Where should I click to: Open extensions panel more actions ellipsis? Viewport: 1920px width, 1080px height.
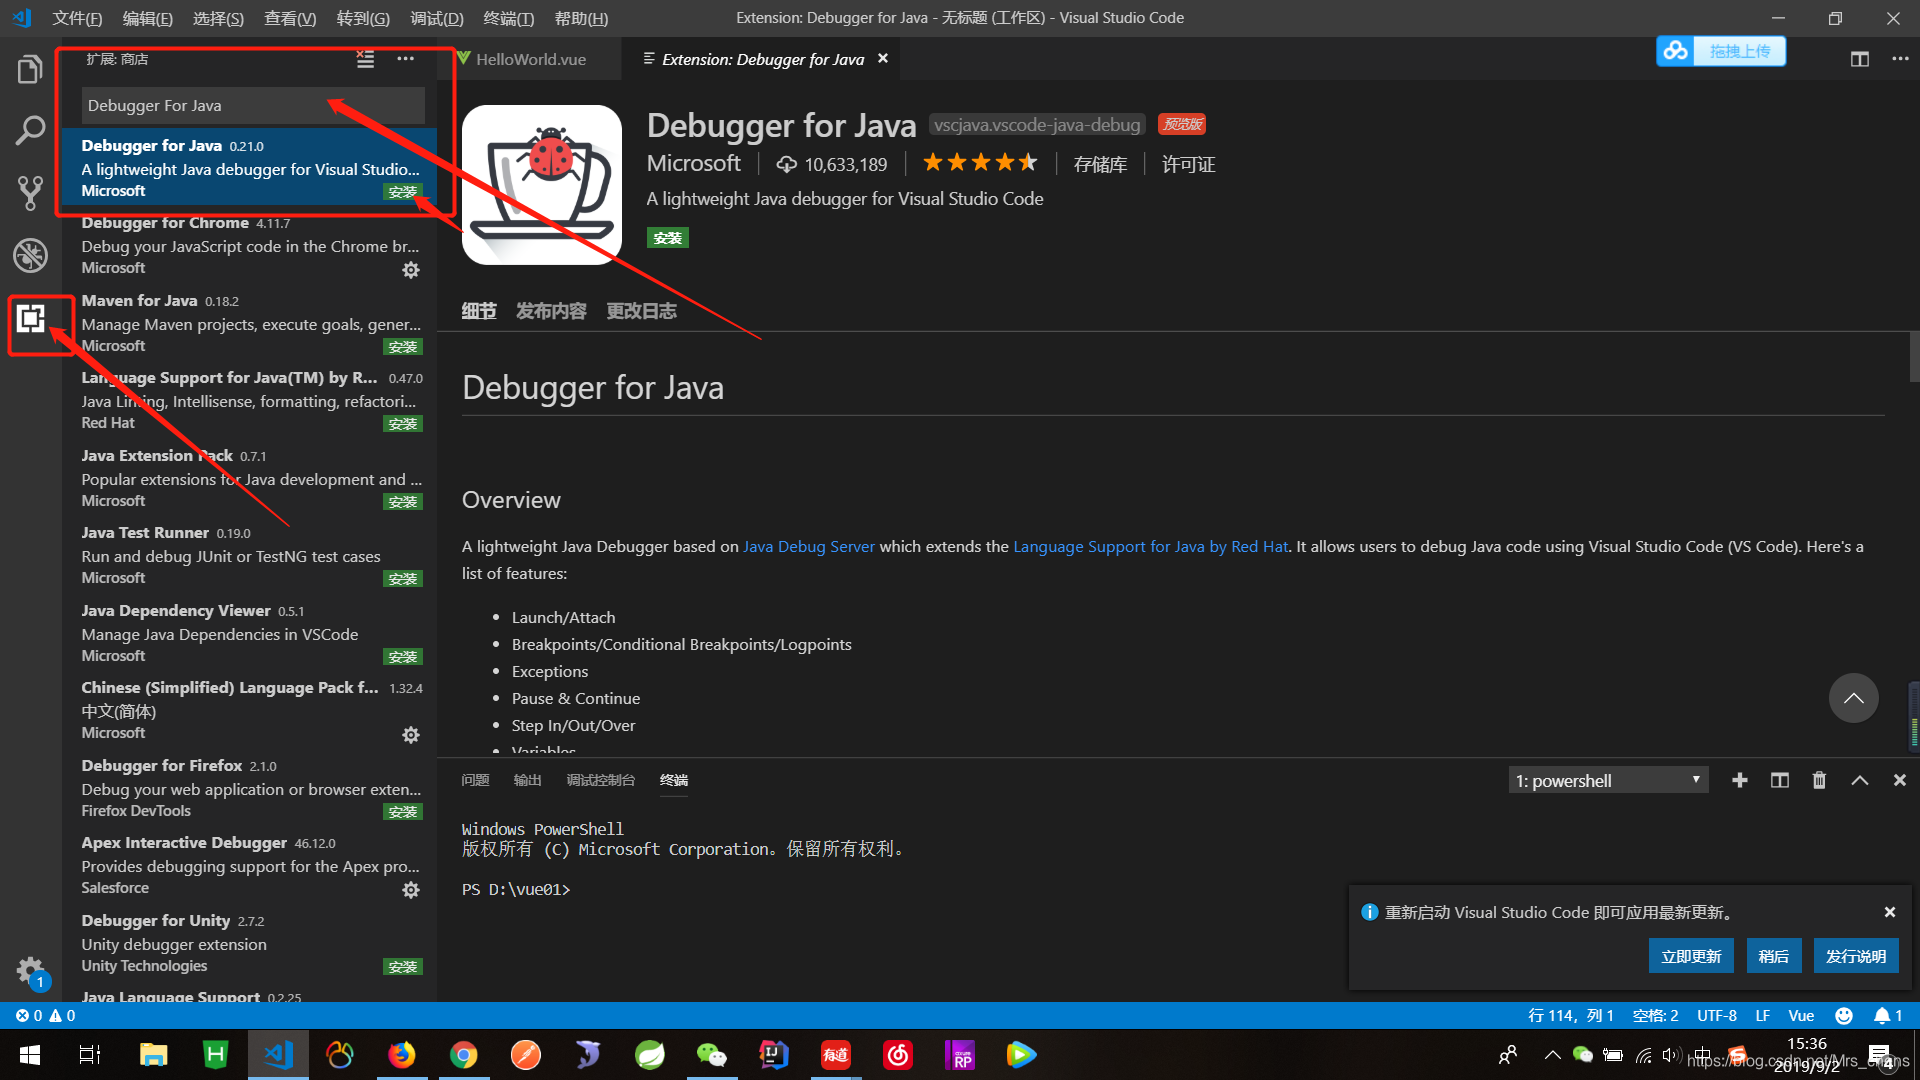(x=405, y=59)
